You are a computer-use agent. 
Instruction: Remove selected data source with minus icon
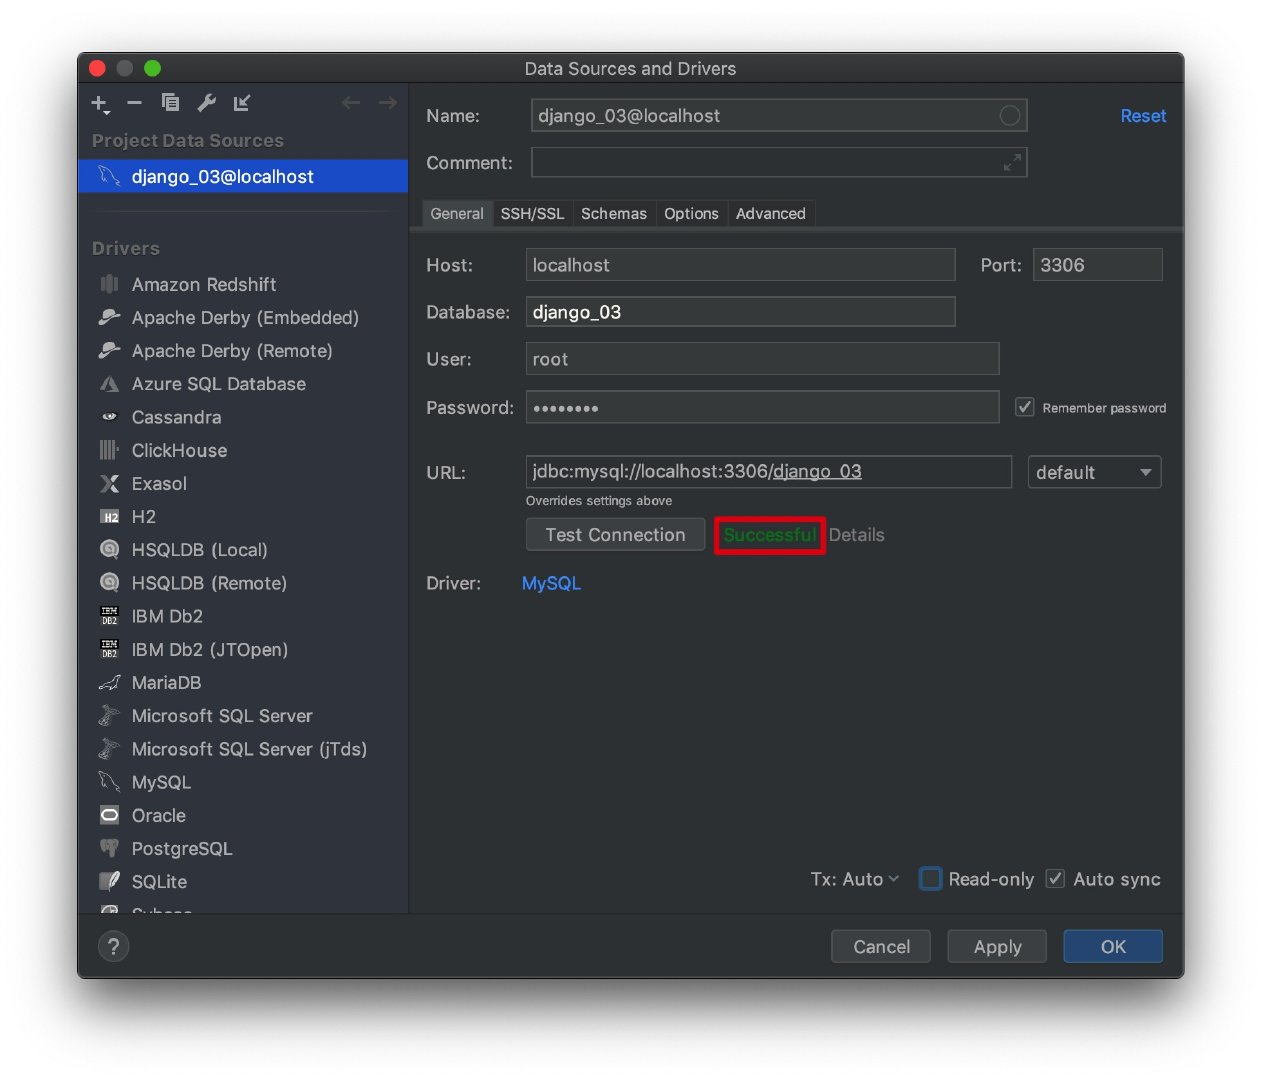(x=134, y=102)
